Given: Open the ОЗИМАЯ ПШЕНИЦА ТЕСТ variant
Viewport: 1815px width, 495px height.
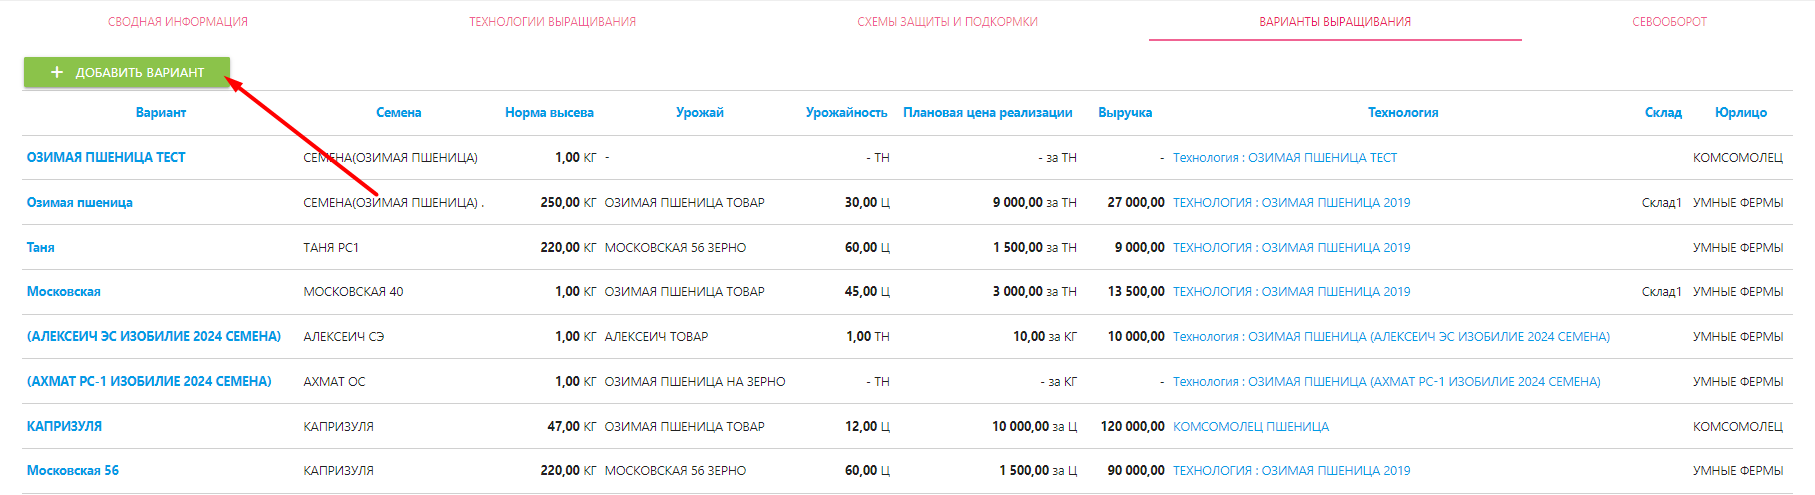Looking at the screenshot, I should [106, 158].
